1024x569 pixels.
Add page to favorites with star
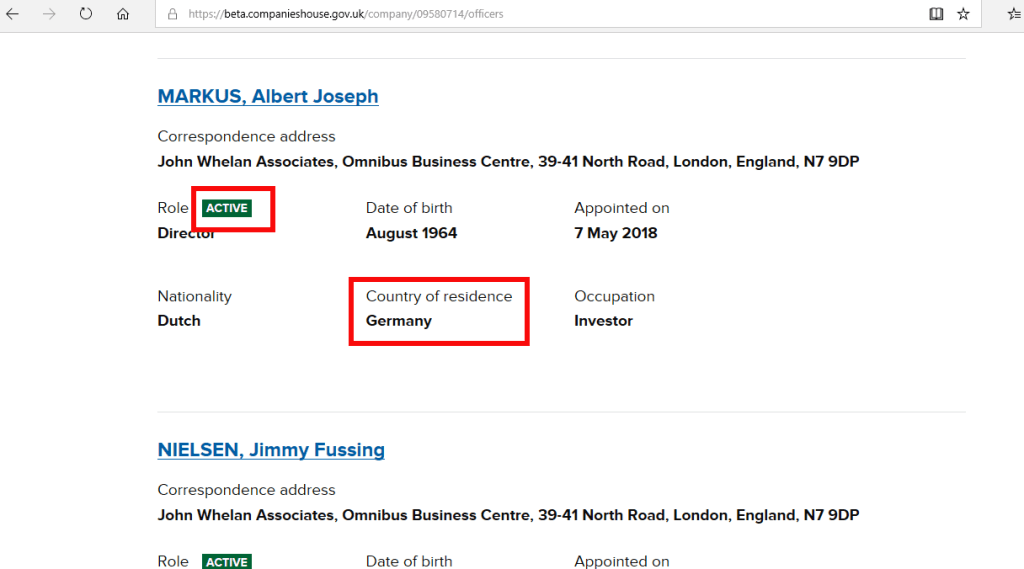(963, 14)
